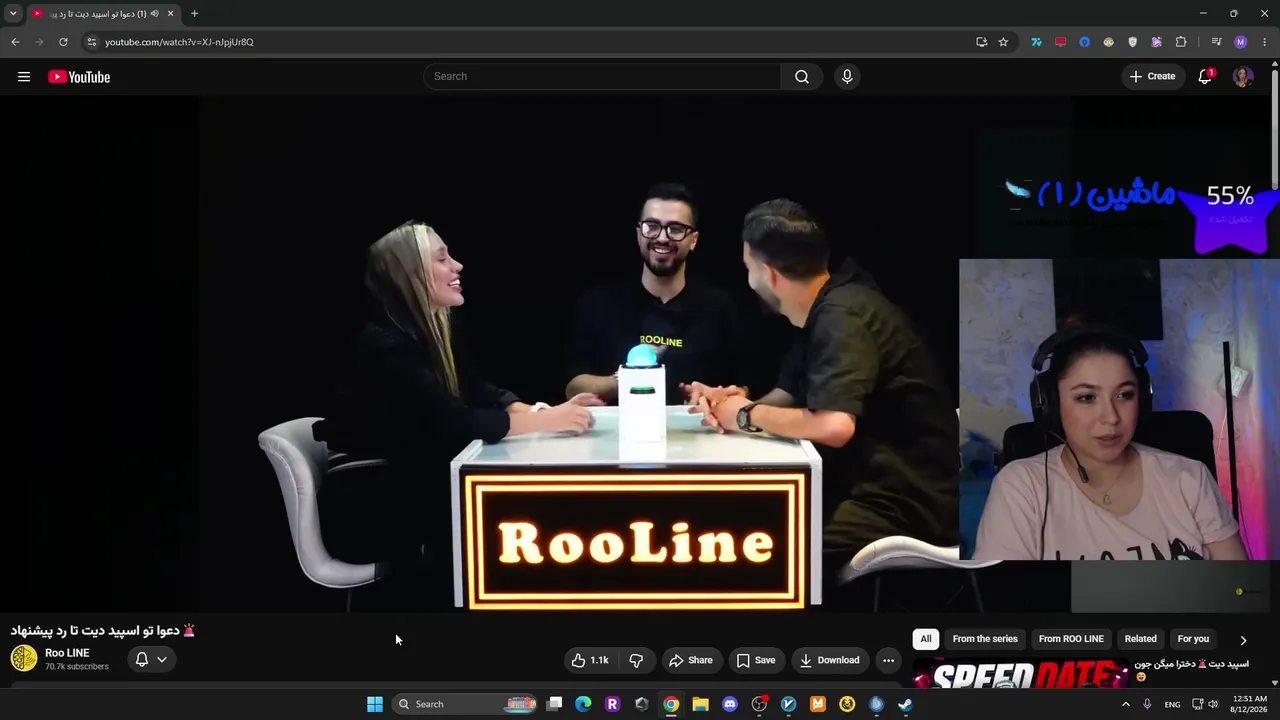1280x720 pixels.
Task: Share this video with Share button
Action: point(691,660)
